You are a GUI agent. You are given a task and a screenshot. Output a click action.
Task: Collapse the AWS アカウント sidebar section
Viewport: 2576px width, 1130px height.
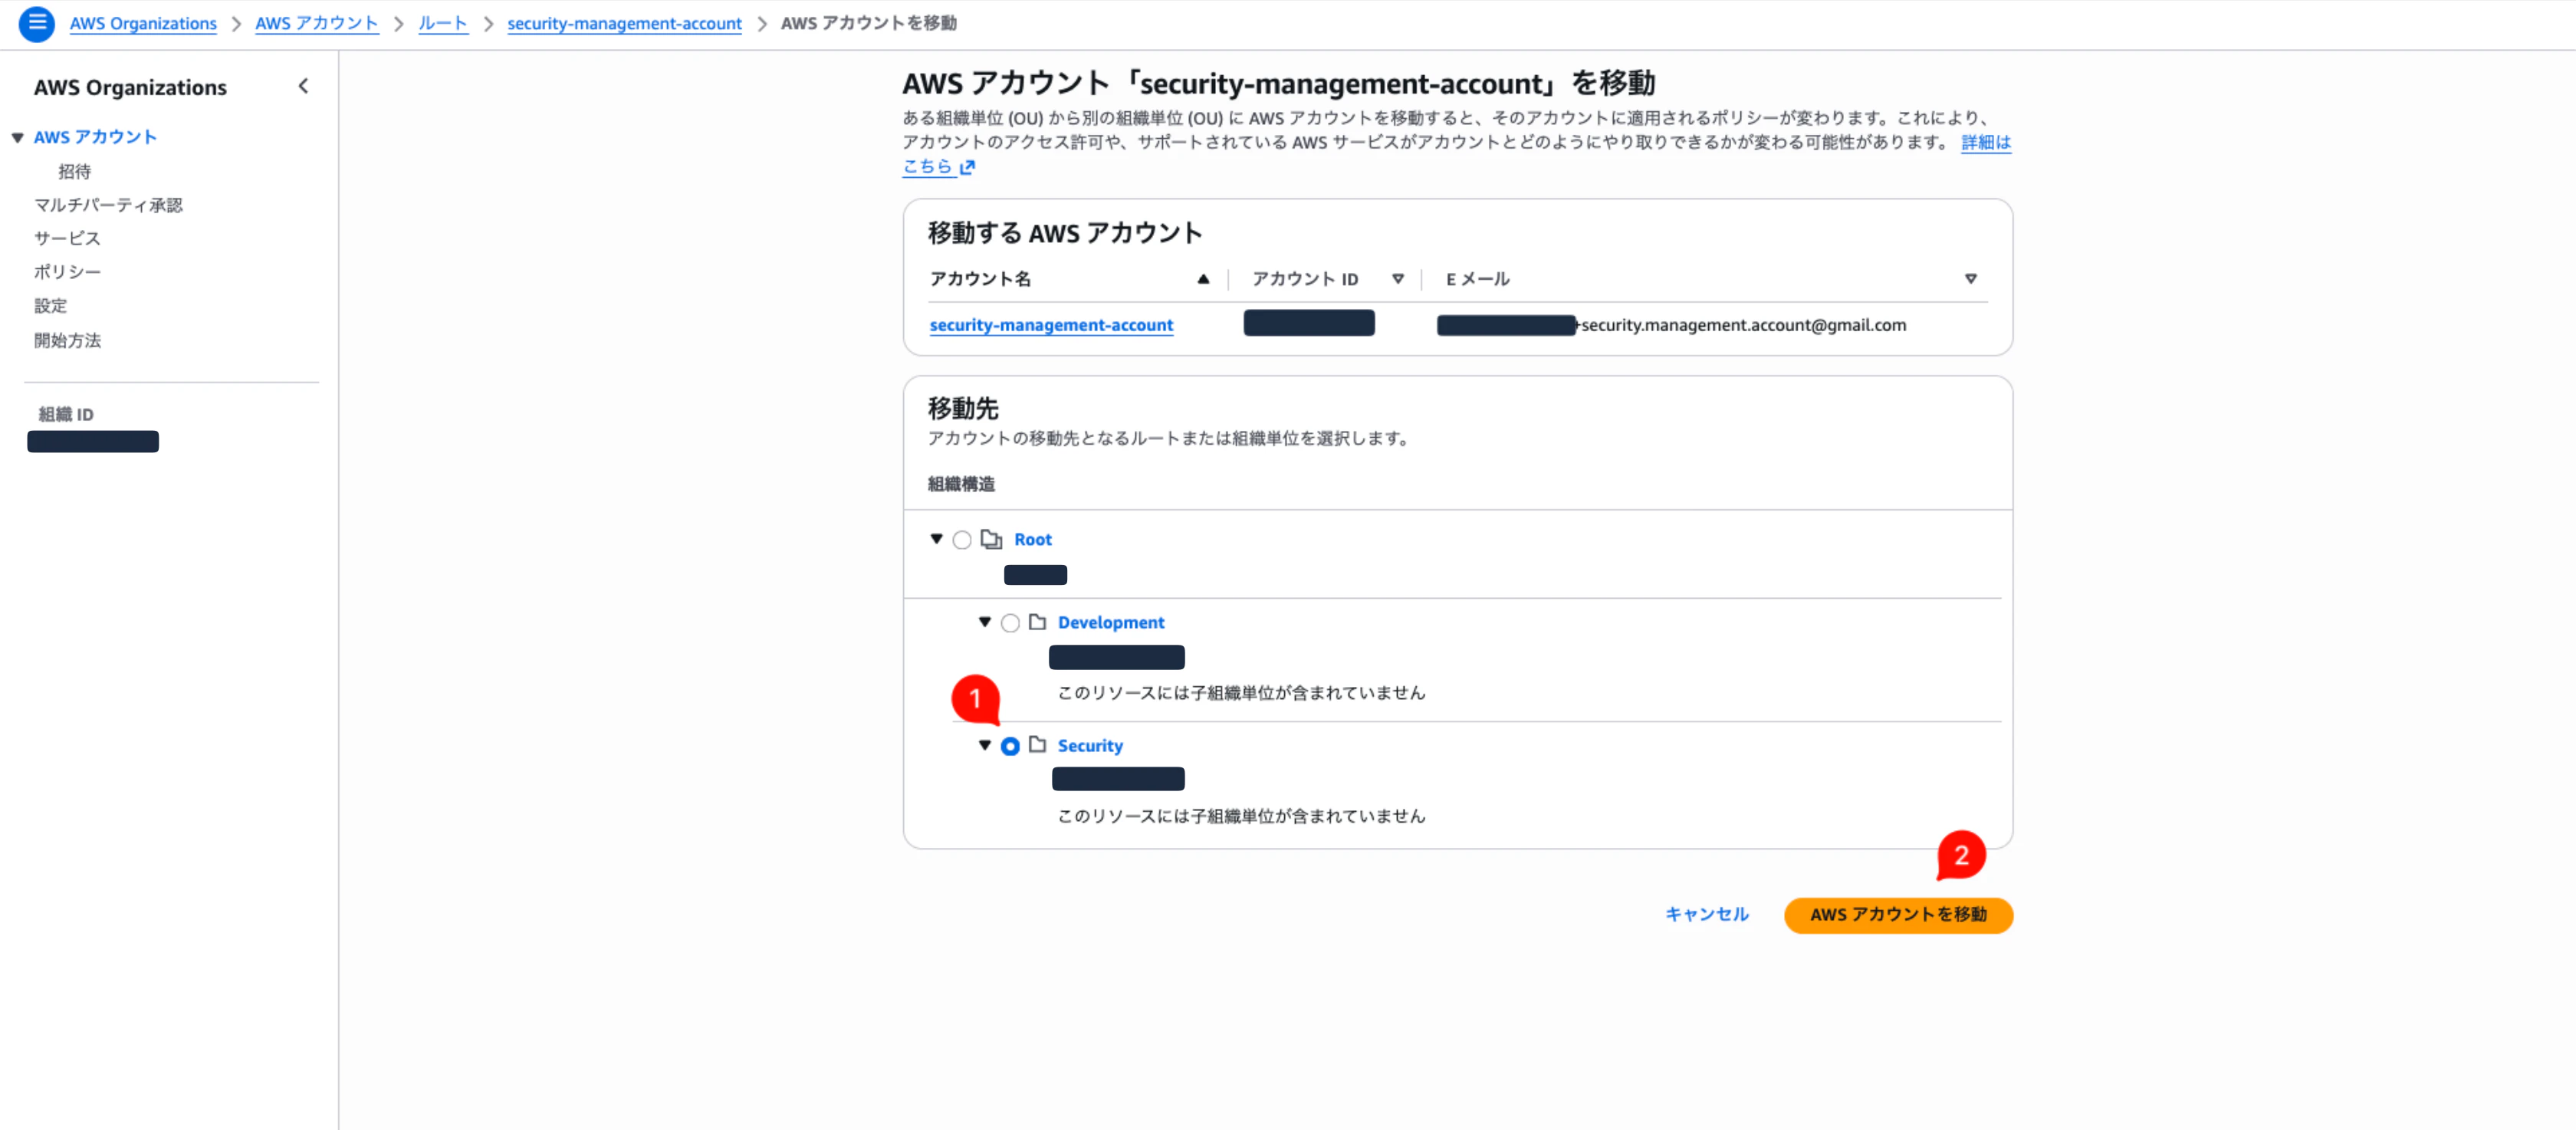coord(16,137)
